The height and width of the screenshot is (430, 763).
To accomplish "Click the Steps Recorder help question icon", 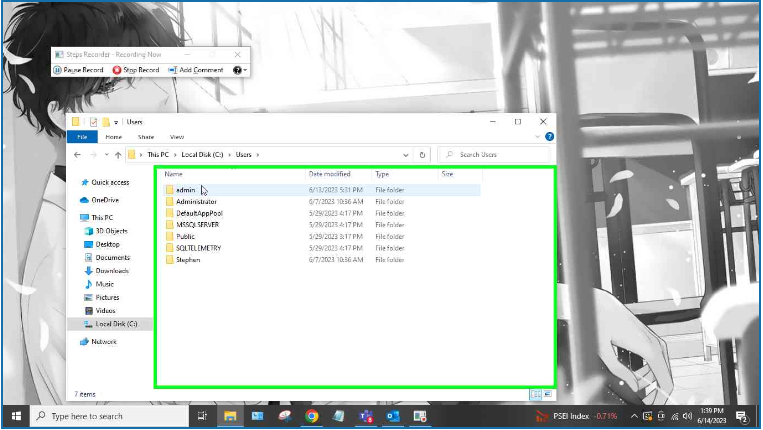I will point(237,70).
